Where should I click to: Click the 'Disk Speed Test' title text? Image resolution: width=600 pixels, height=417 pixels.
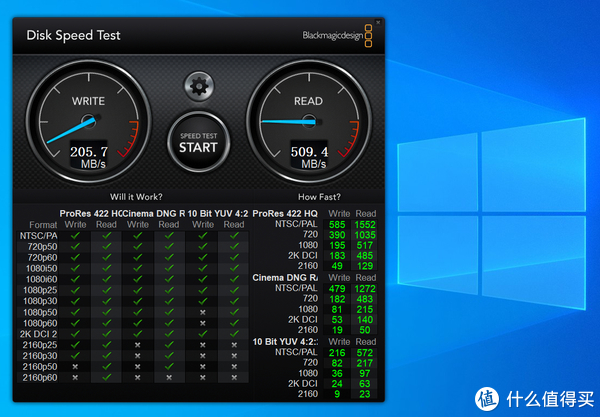[73, 35]
